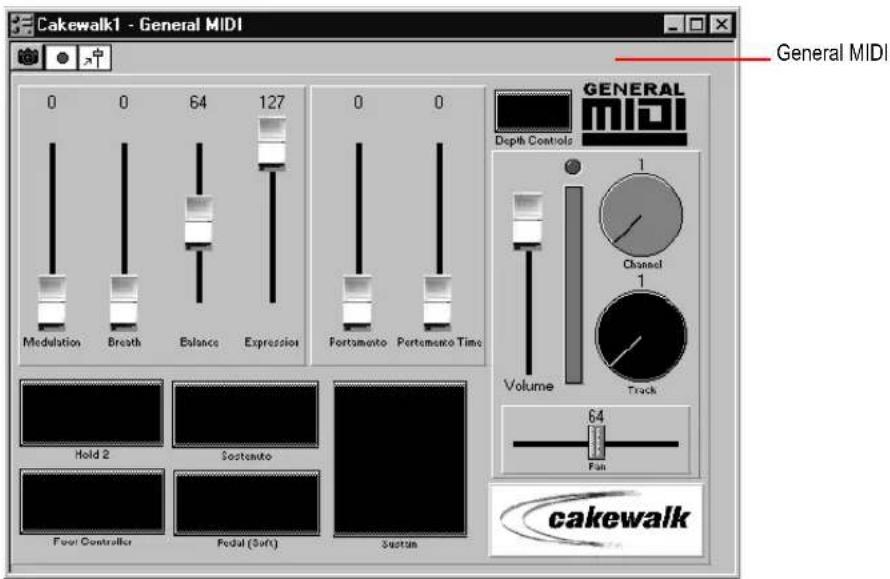890x579 pixels.
Task: Click the vertical level meter bar
Action: click(x=573, y=284)
